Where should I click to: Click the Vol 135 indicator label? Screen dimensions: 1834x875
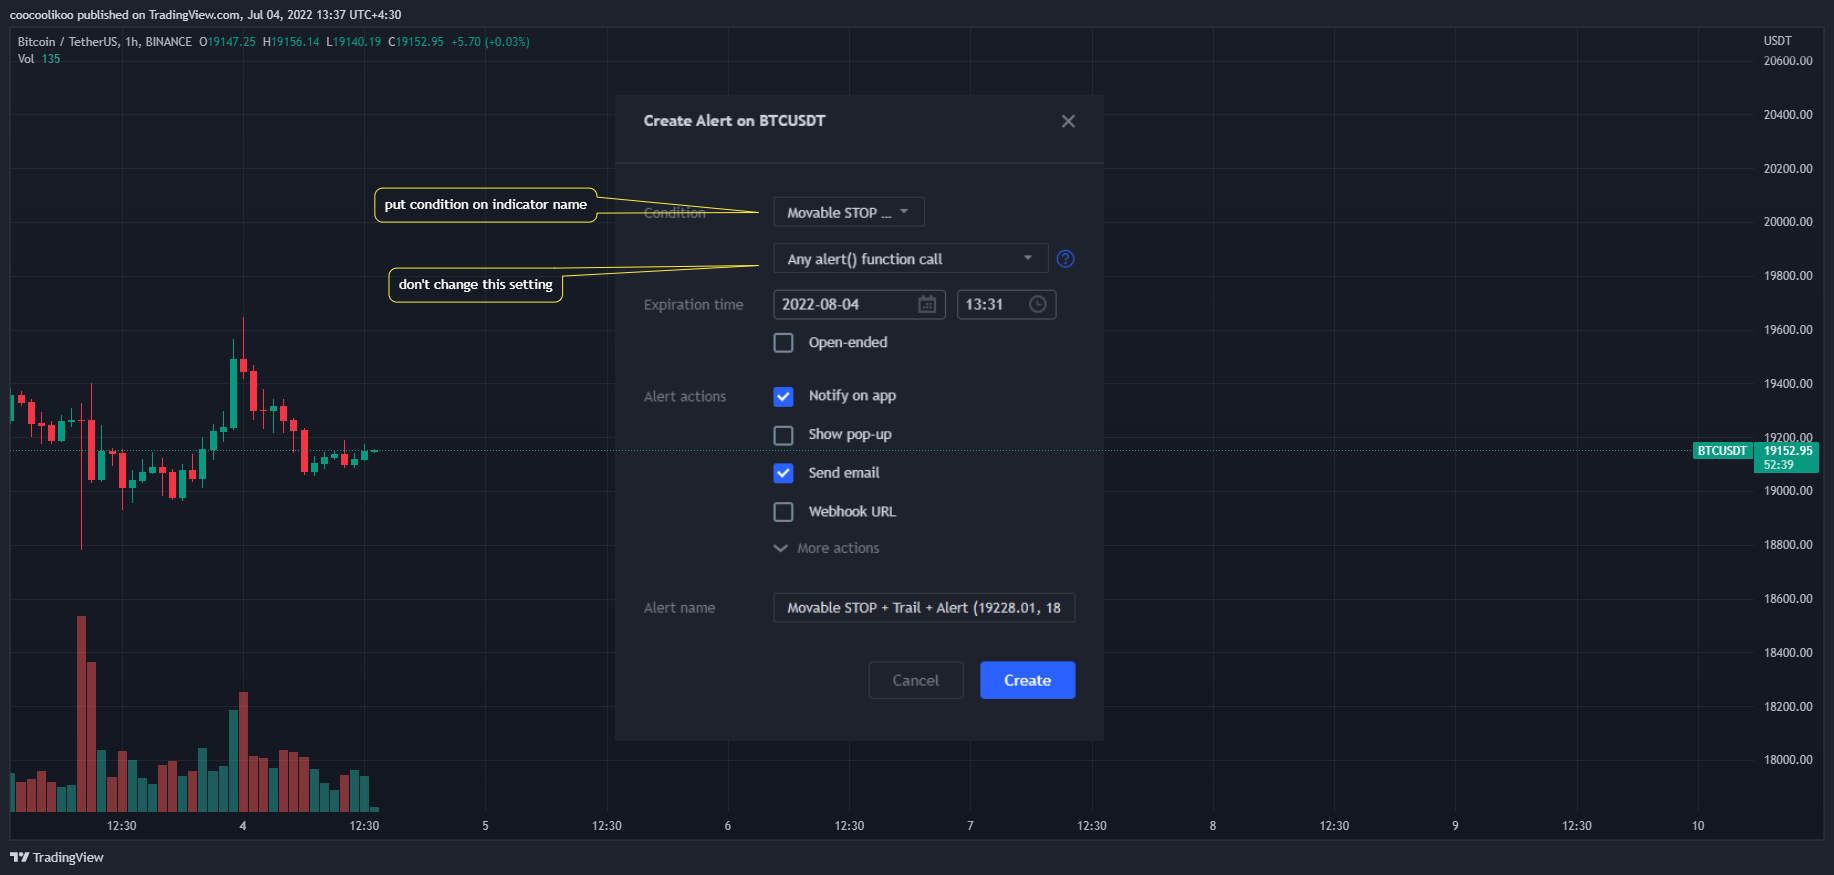pyautogui.click(x=39, y=59)
